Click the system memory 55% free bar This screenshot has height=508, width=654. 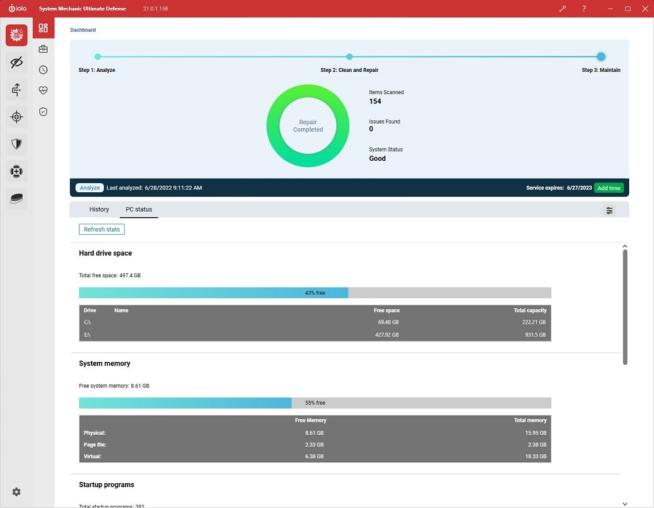[315, 402]
